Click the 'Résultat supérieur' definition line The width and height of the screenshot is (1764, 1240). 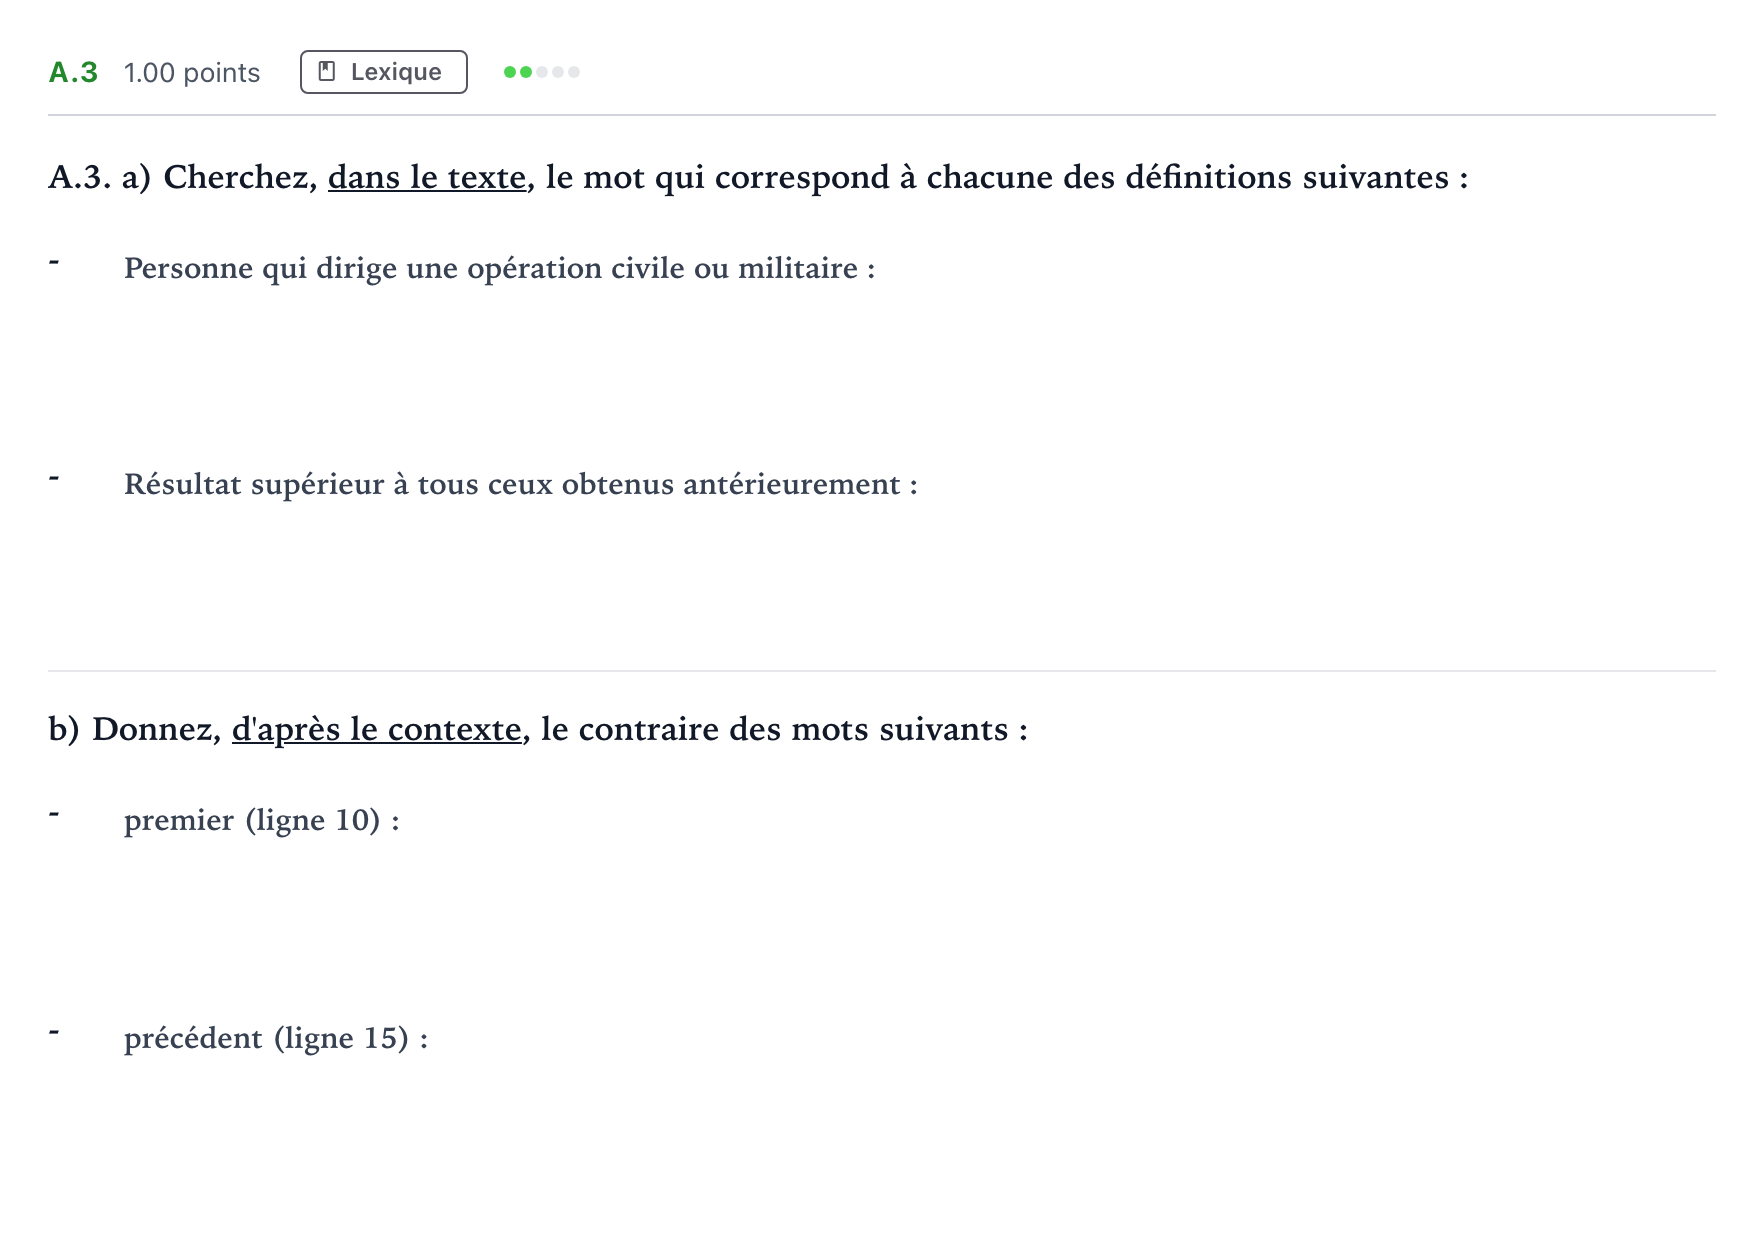[521, 484]
